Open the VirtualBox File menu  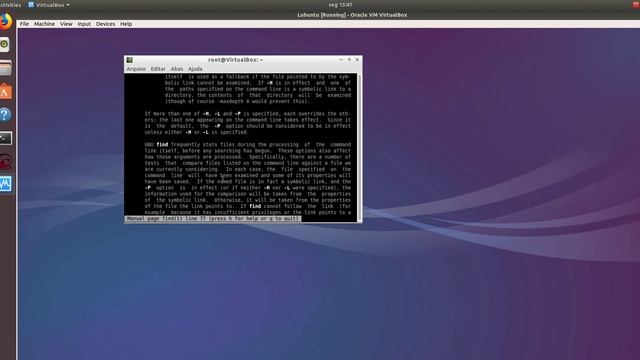click(24, 24)
